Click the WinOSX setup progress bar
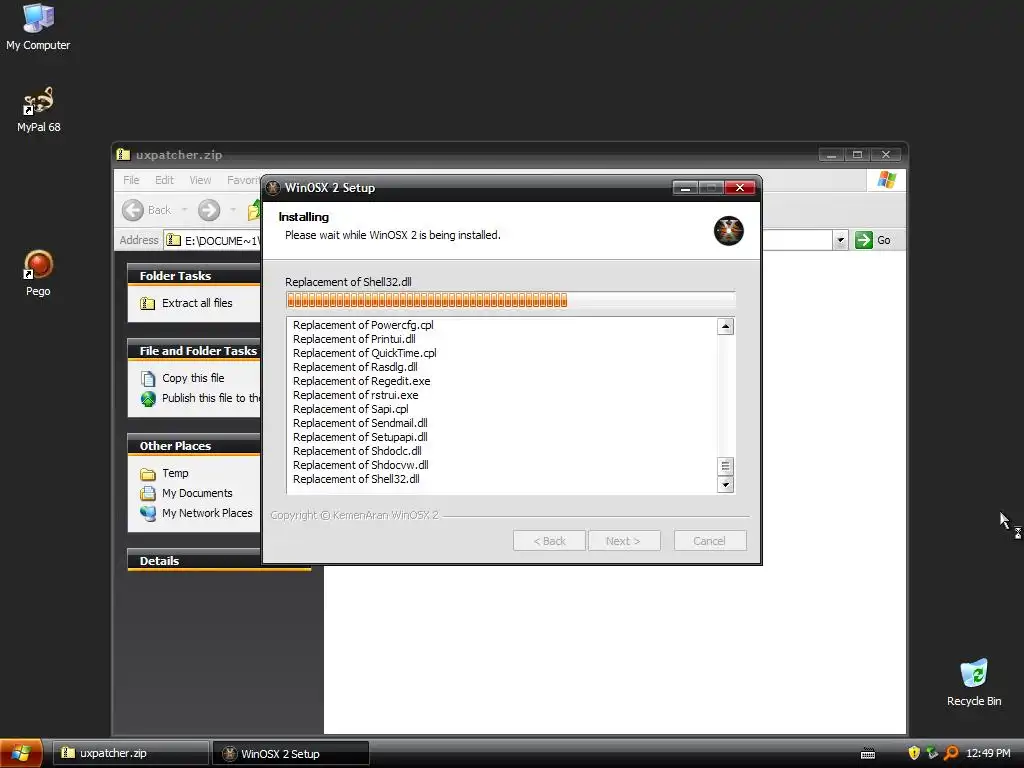 [510, 300]
